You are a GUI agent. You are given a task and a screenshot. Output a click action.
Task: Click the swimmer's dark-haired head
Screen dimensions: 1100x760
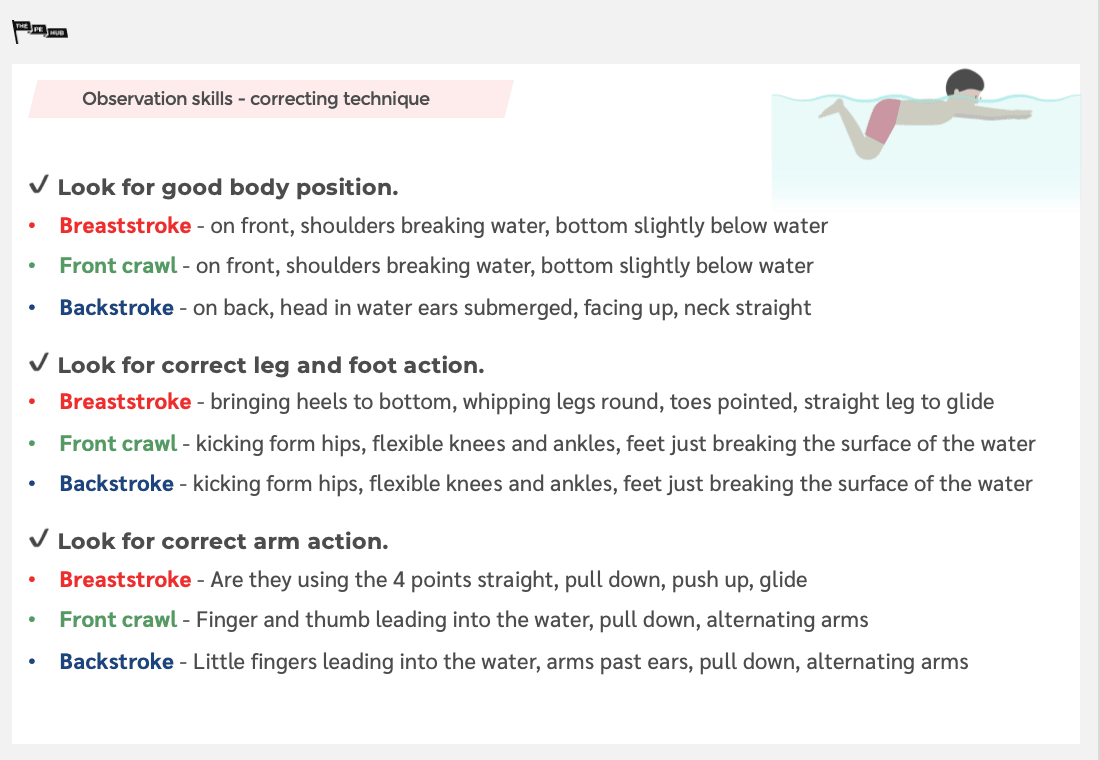965,84
